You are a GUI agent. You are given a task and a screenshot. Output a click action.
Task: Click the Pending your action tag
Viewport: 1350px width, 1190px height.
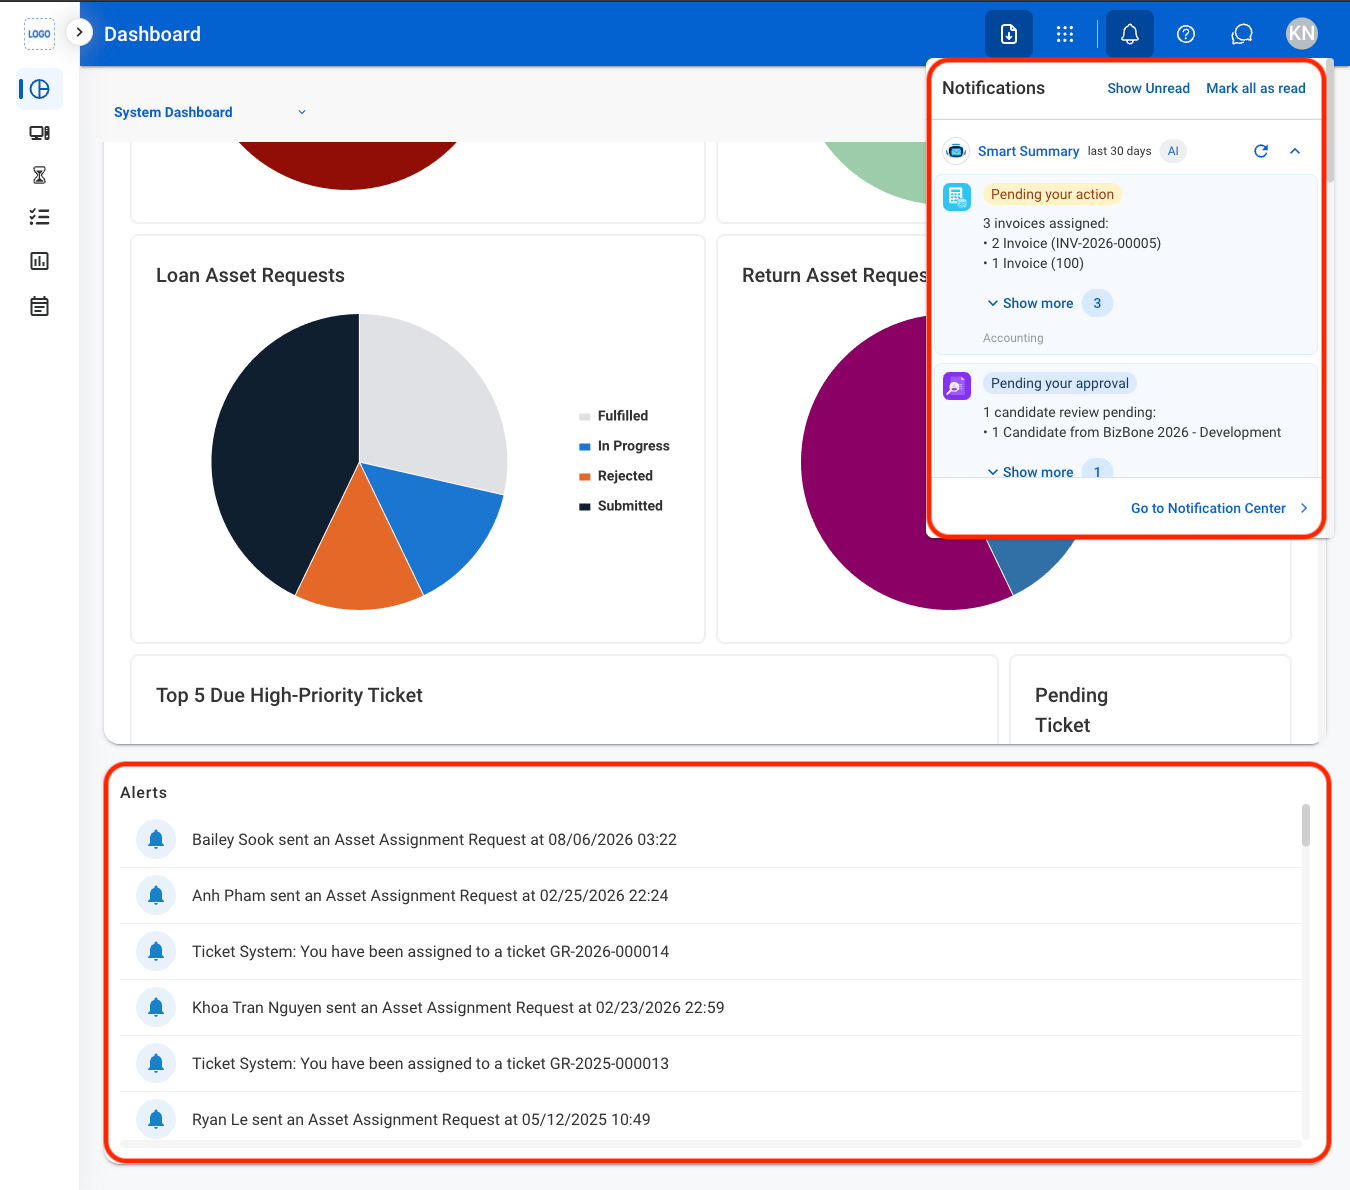point(1052,194)
